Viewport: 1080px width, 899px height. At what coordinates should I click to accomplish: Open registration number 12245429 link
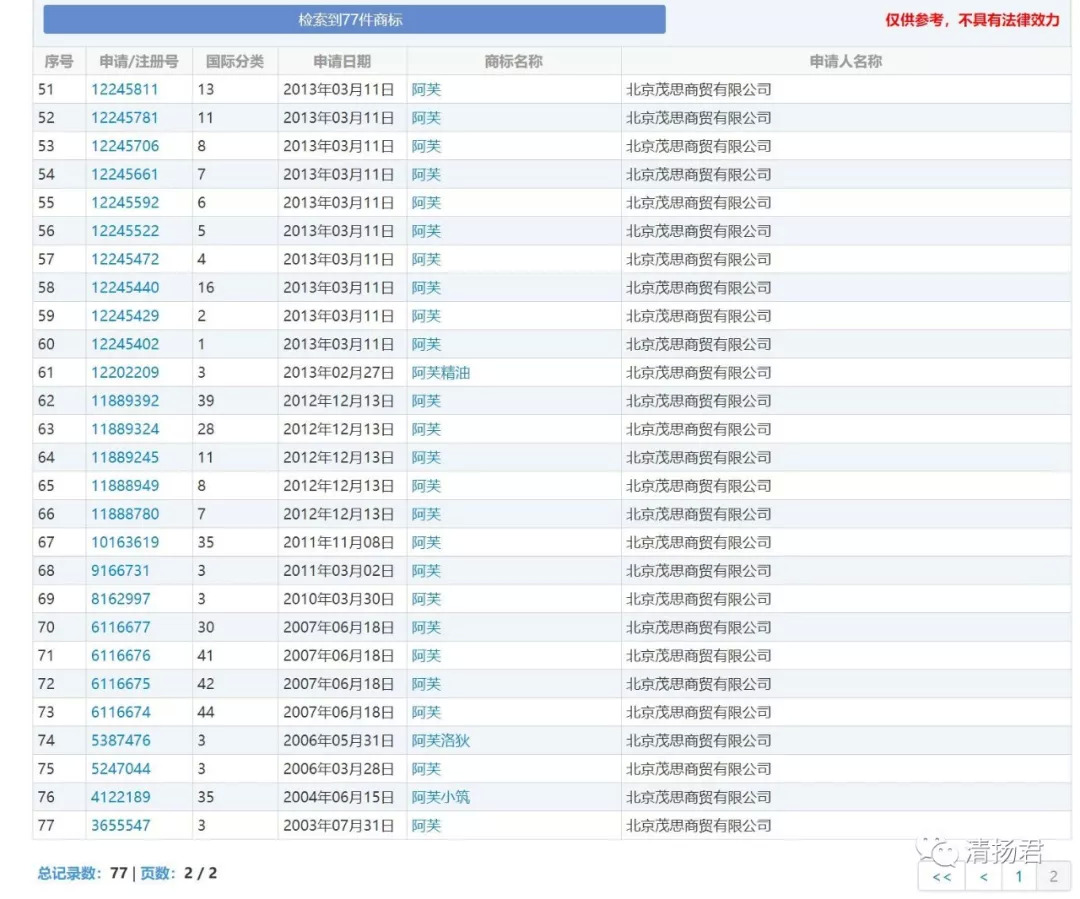click(125, 316)
